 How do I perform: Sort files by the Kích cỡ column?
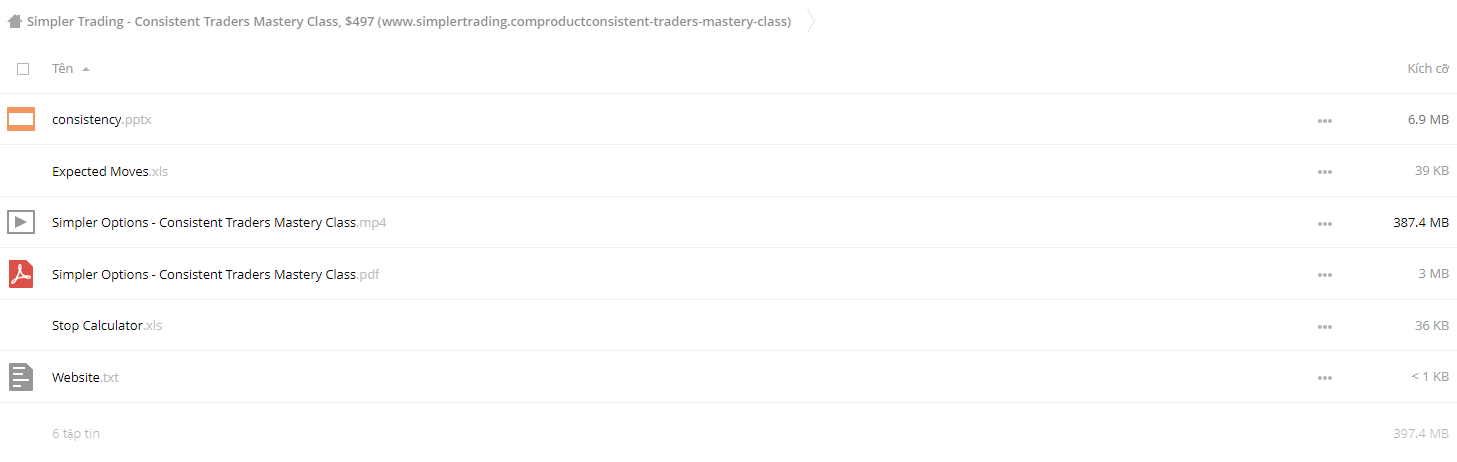click(x=1428, y=69)
